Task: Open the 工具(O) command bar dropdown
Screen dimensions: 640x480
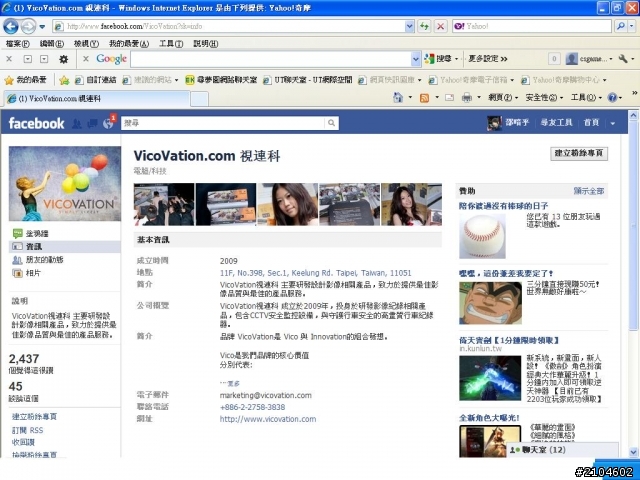Action: coord(586,98)
